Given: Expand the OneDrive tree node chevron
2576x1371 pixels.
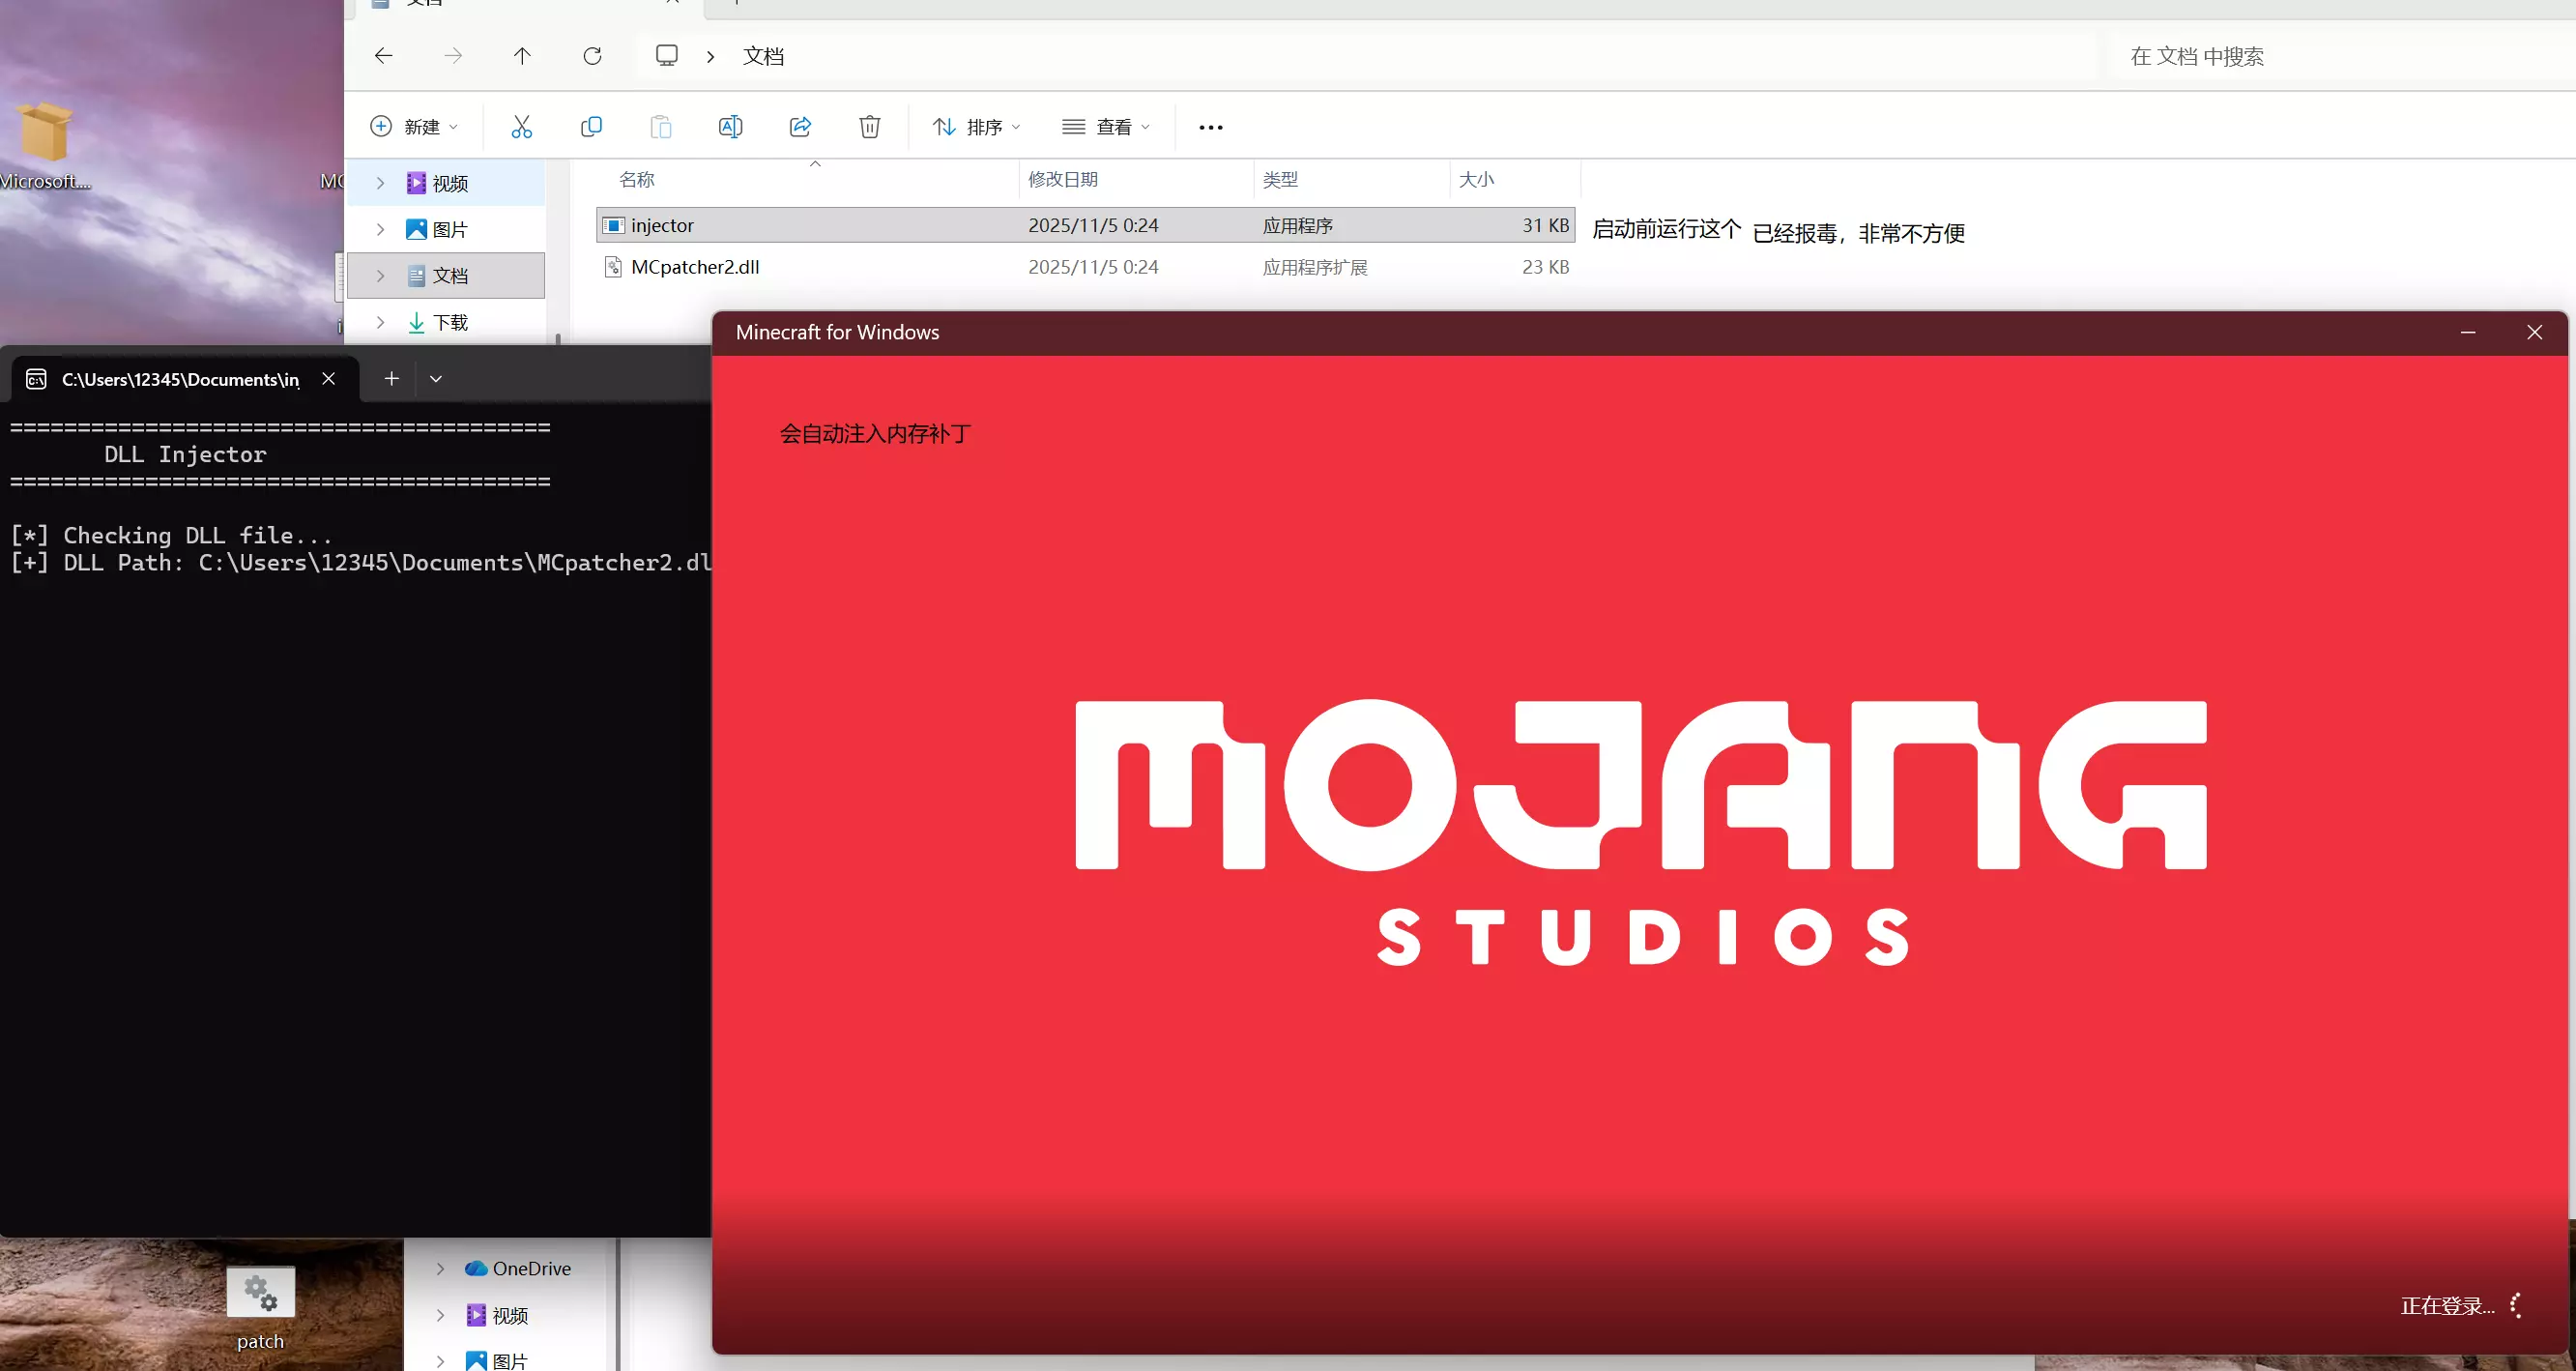Looking at the screenshot, I should (440, 1268).
